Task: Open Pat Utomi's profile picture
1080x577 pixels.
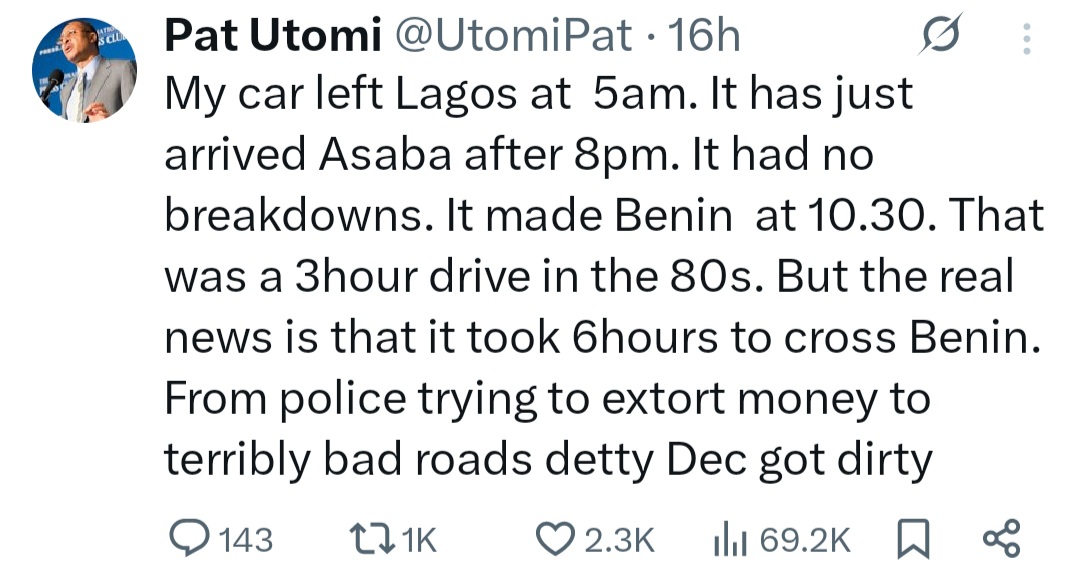Action: pos(83,69)
